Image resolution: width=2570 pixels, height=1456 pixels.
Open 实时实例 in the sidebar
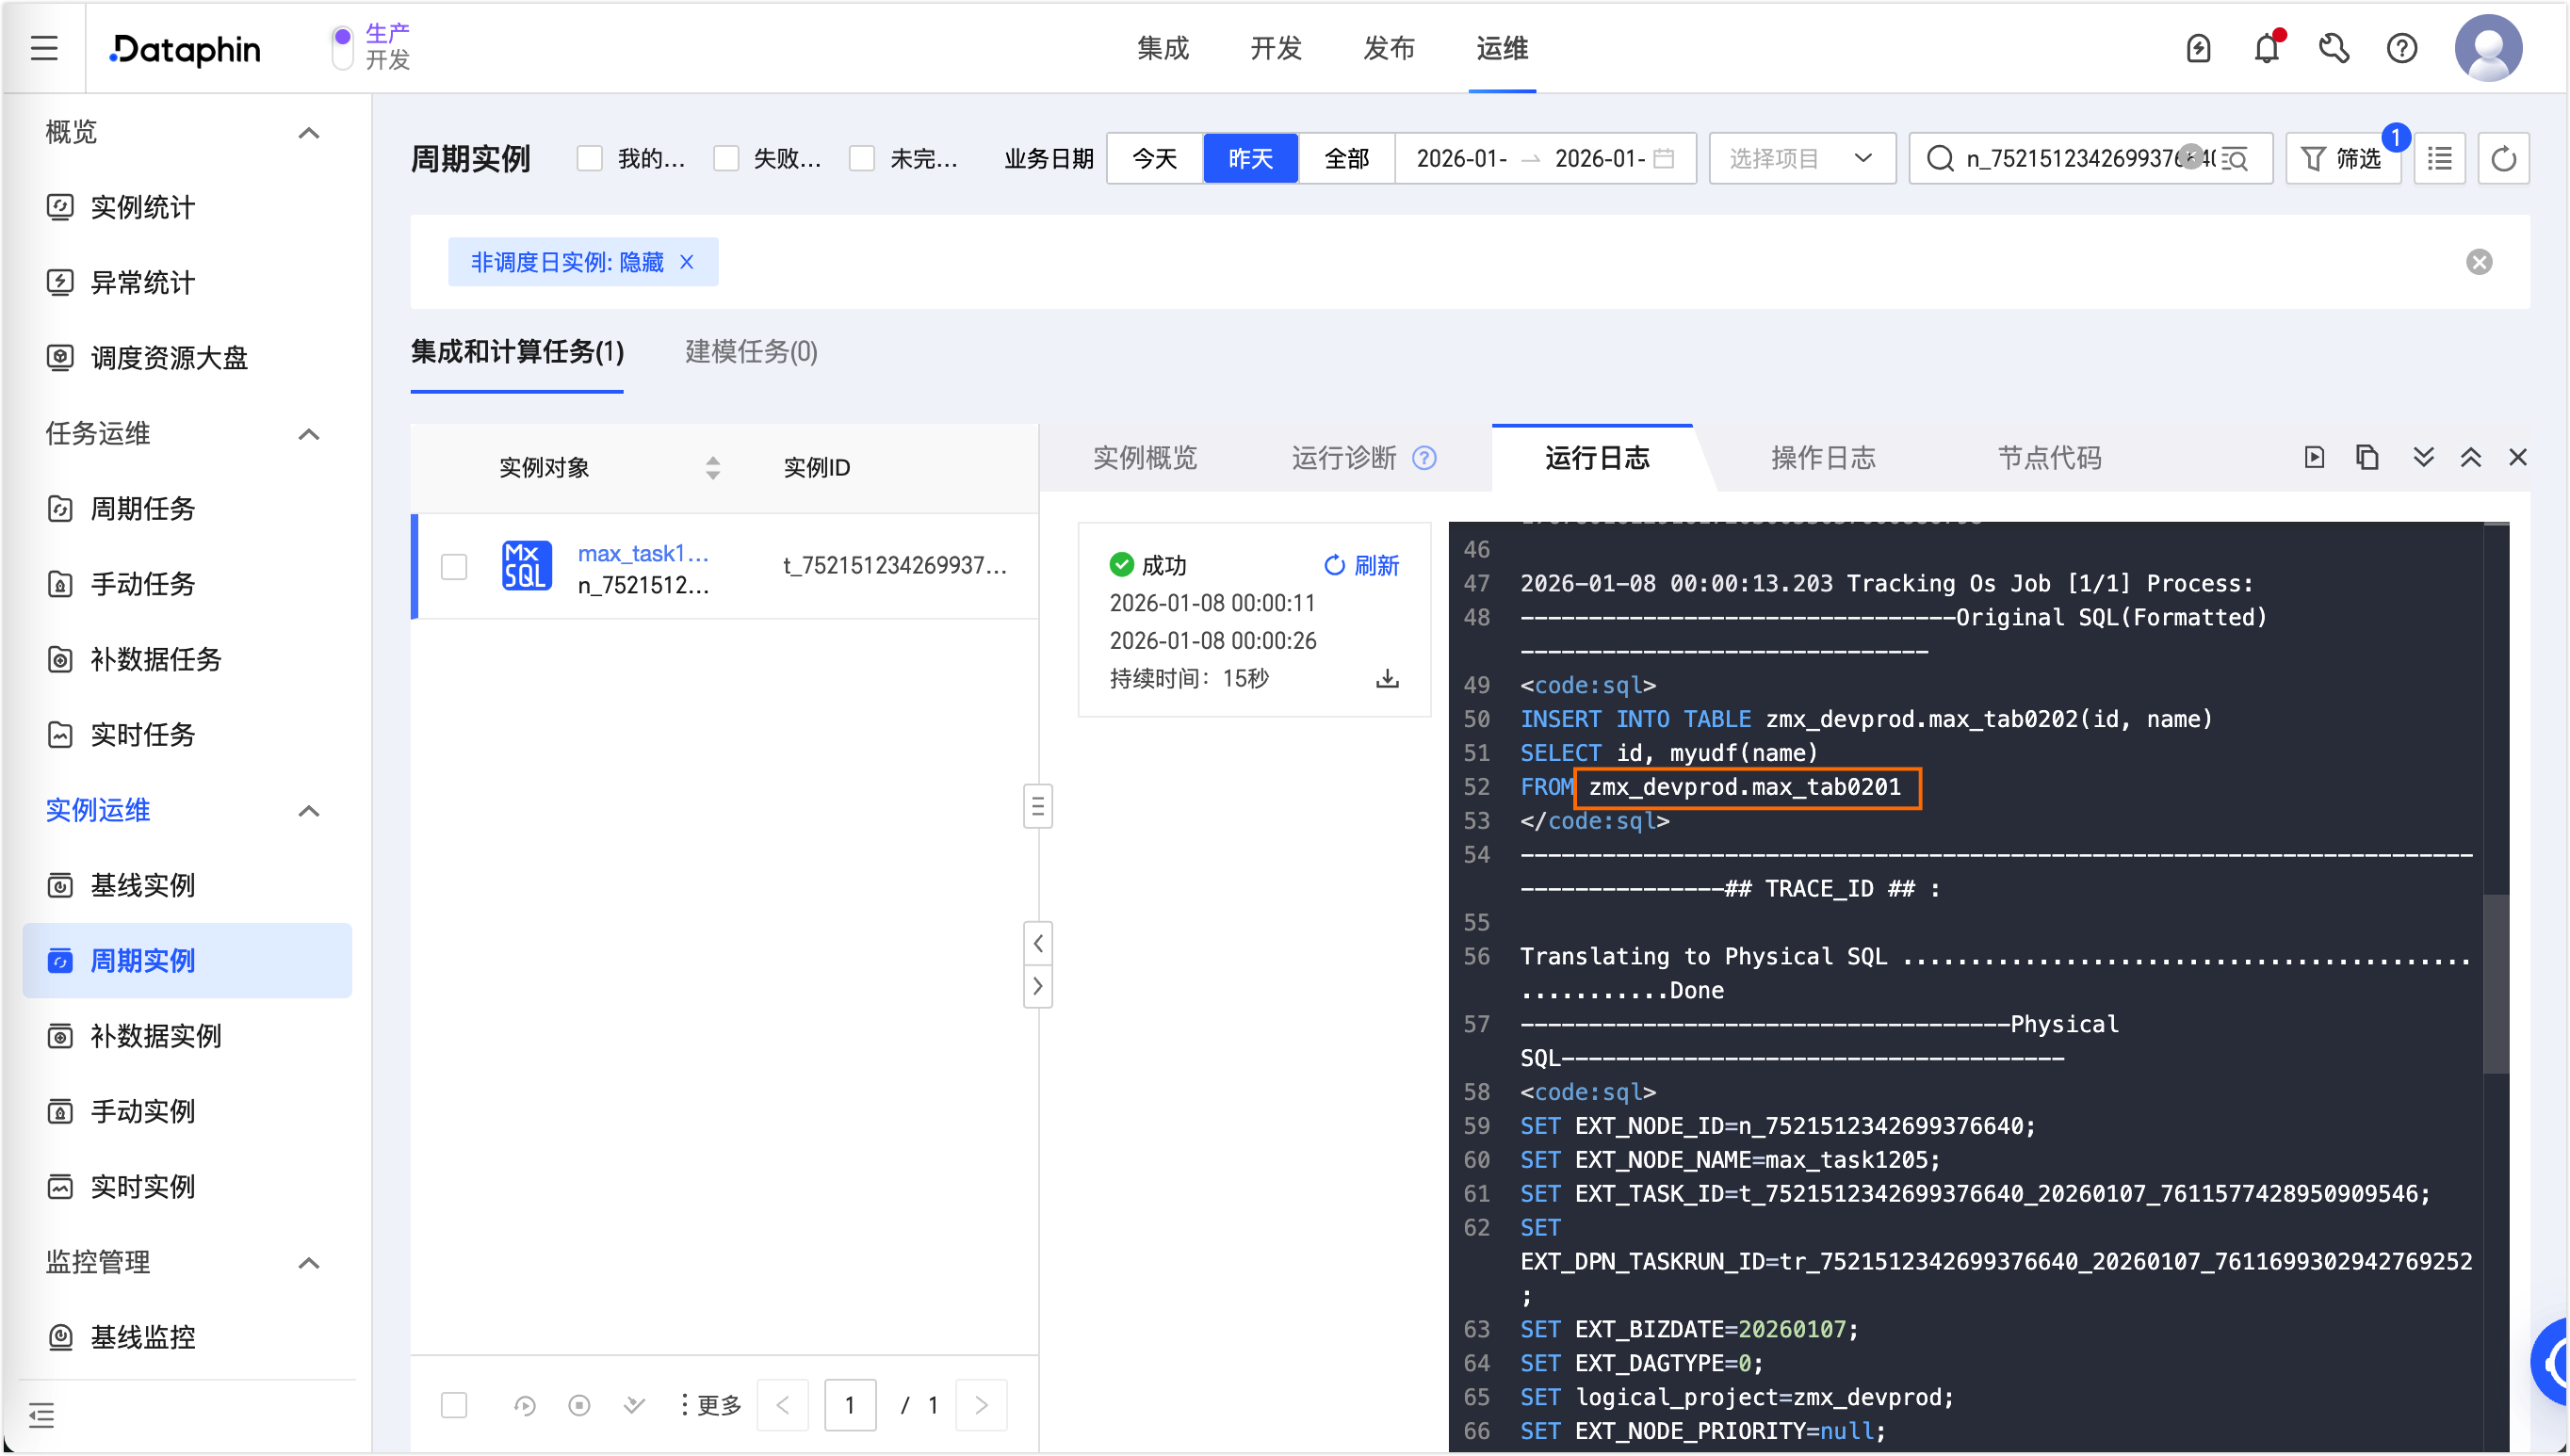(x=187, y=1187)
